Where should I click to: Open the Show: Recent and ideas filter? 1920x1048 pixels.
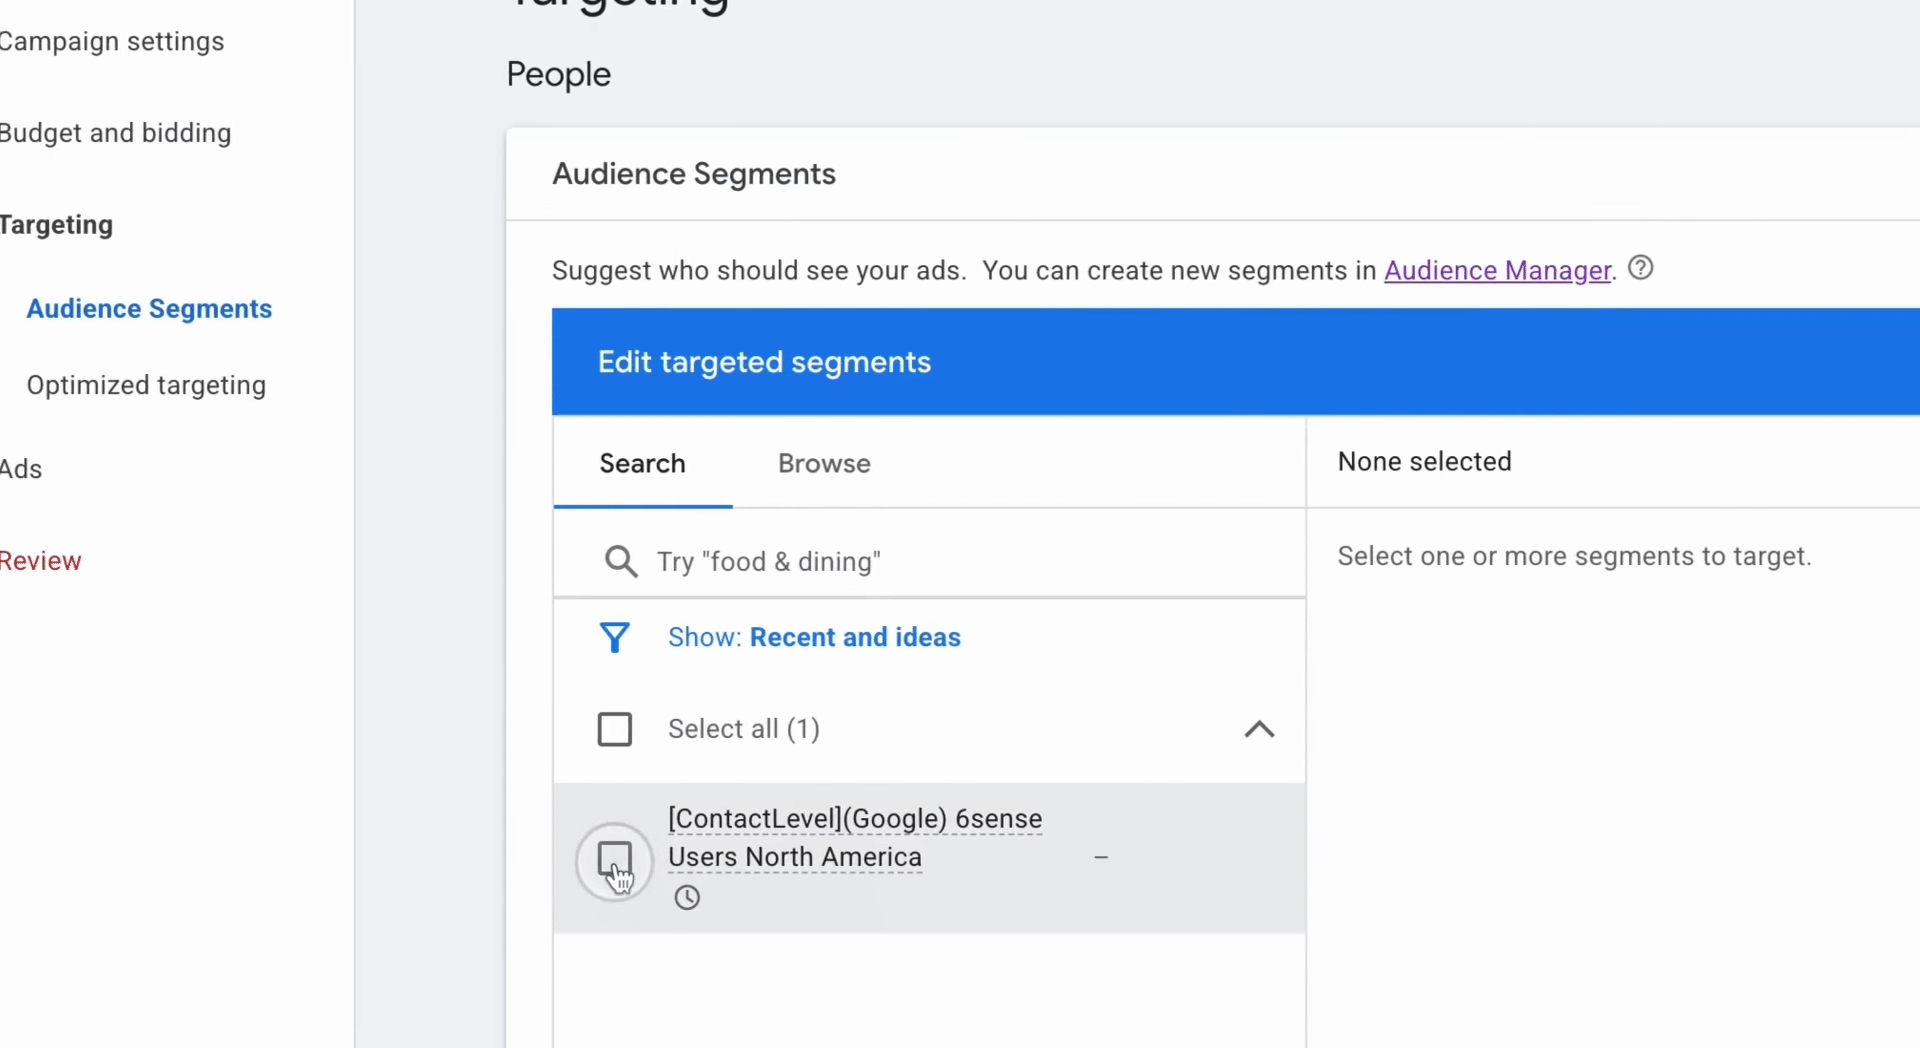(x=814, y=637)
